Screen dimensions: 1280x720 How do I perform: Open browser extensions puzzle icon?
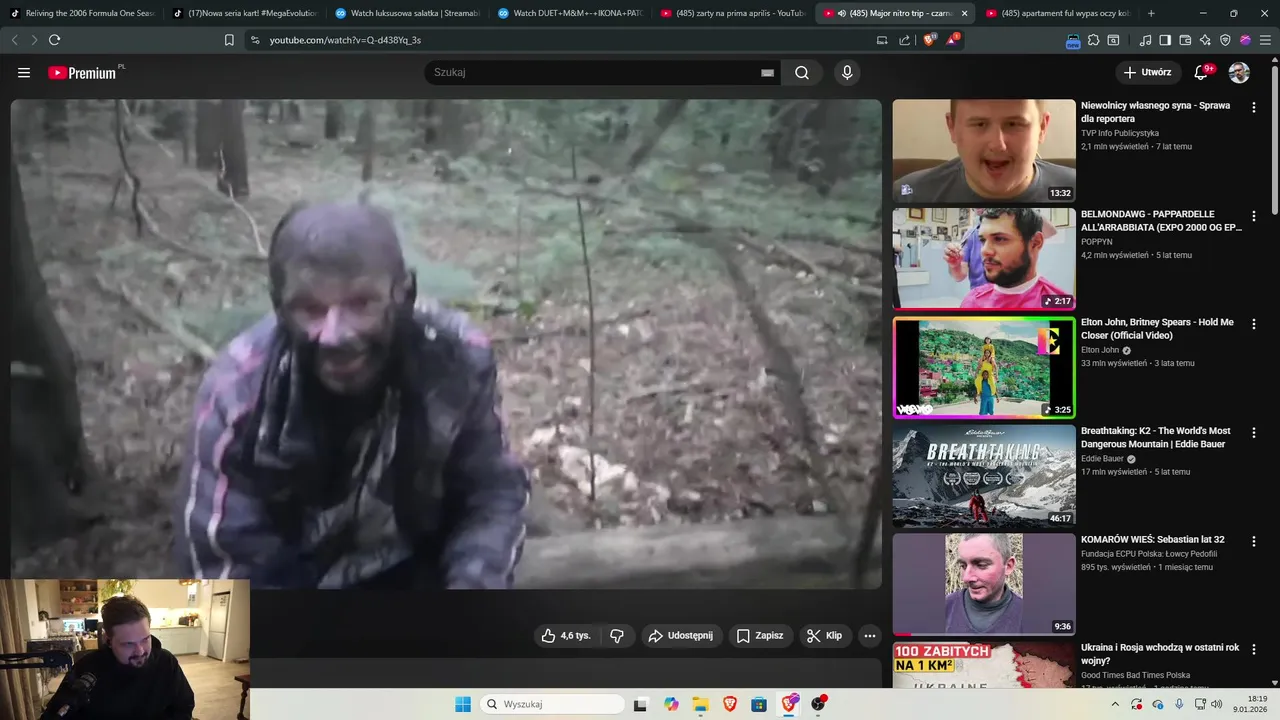pyautogui.click(x=1094, y=40)
